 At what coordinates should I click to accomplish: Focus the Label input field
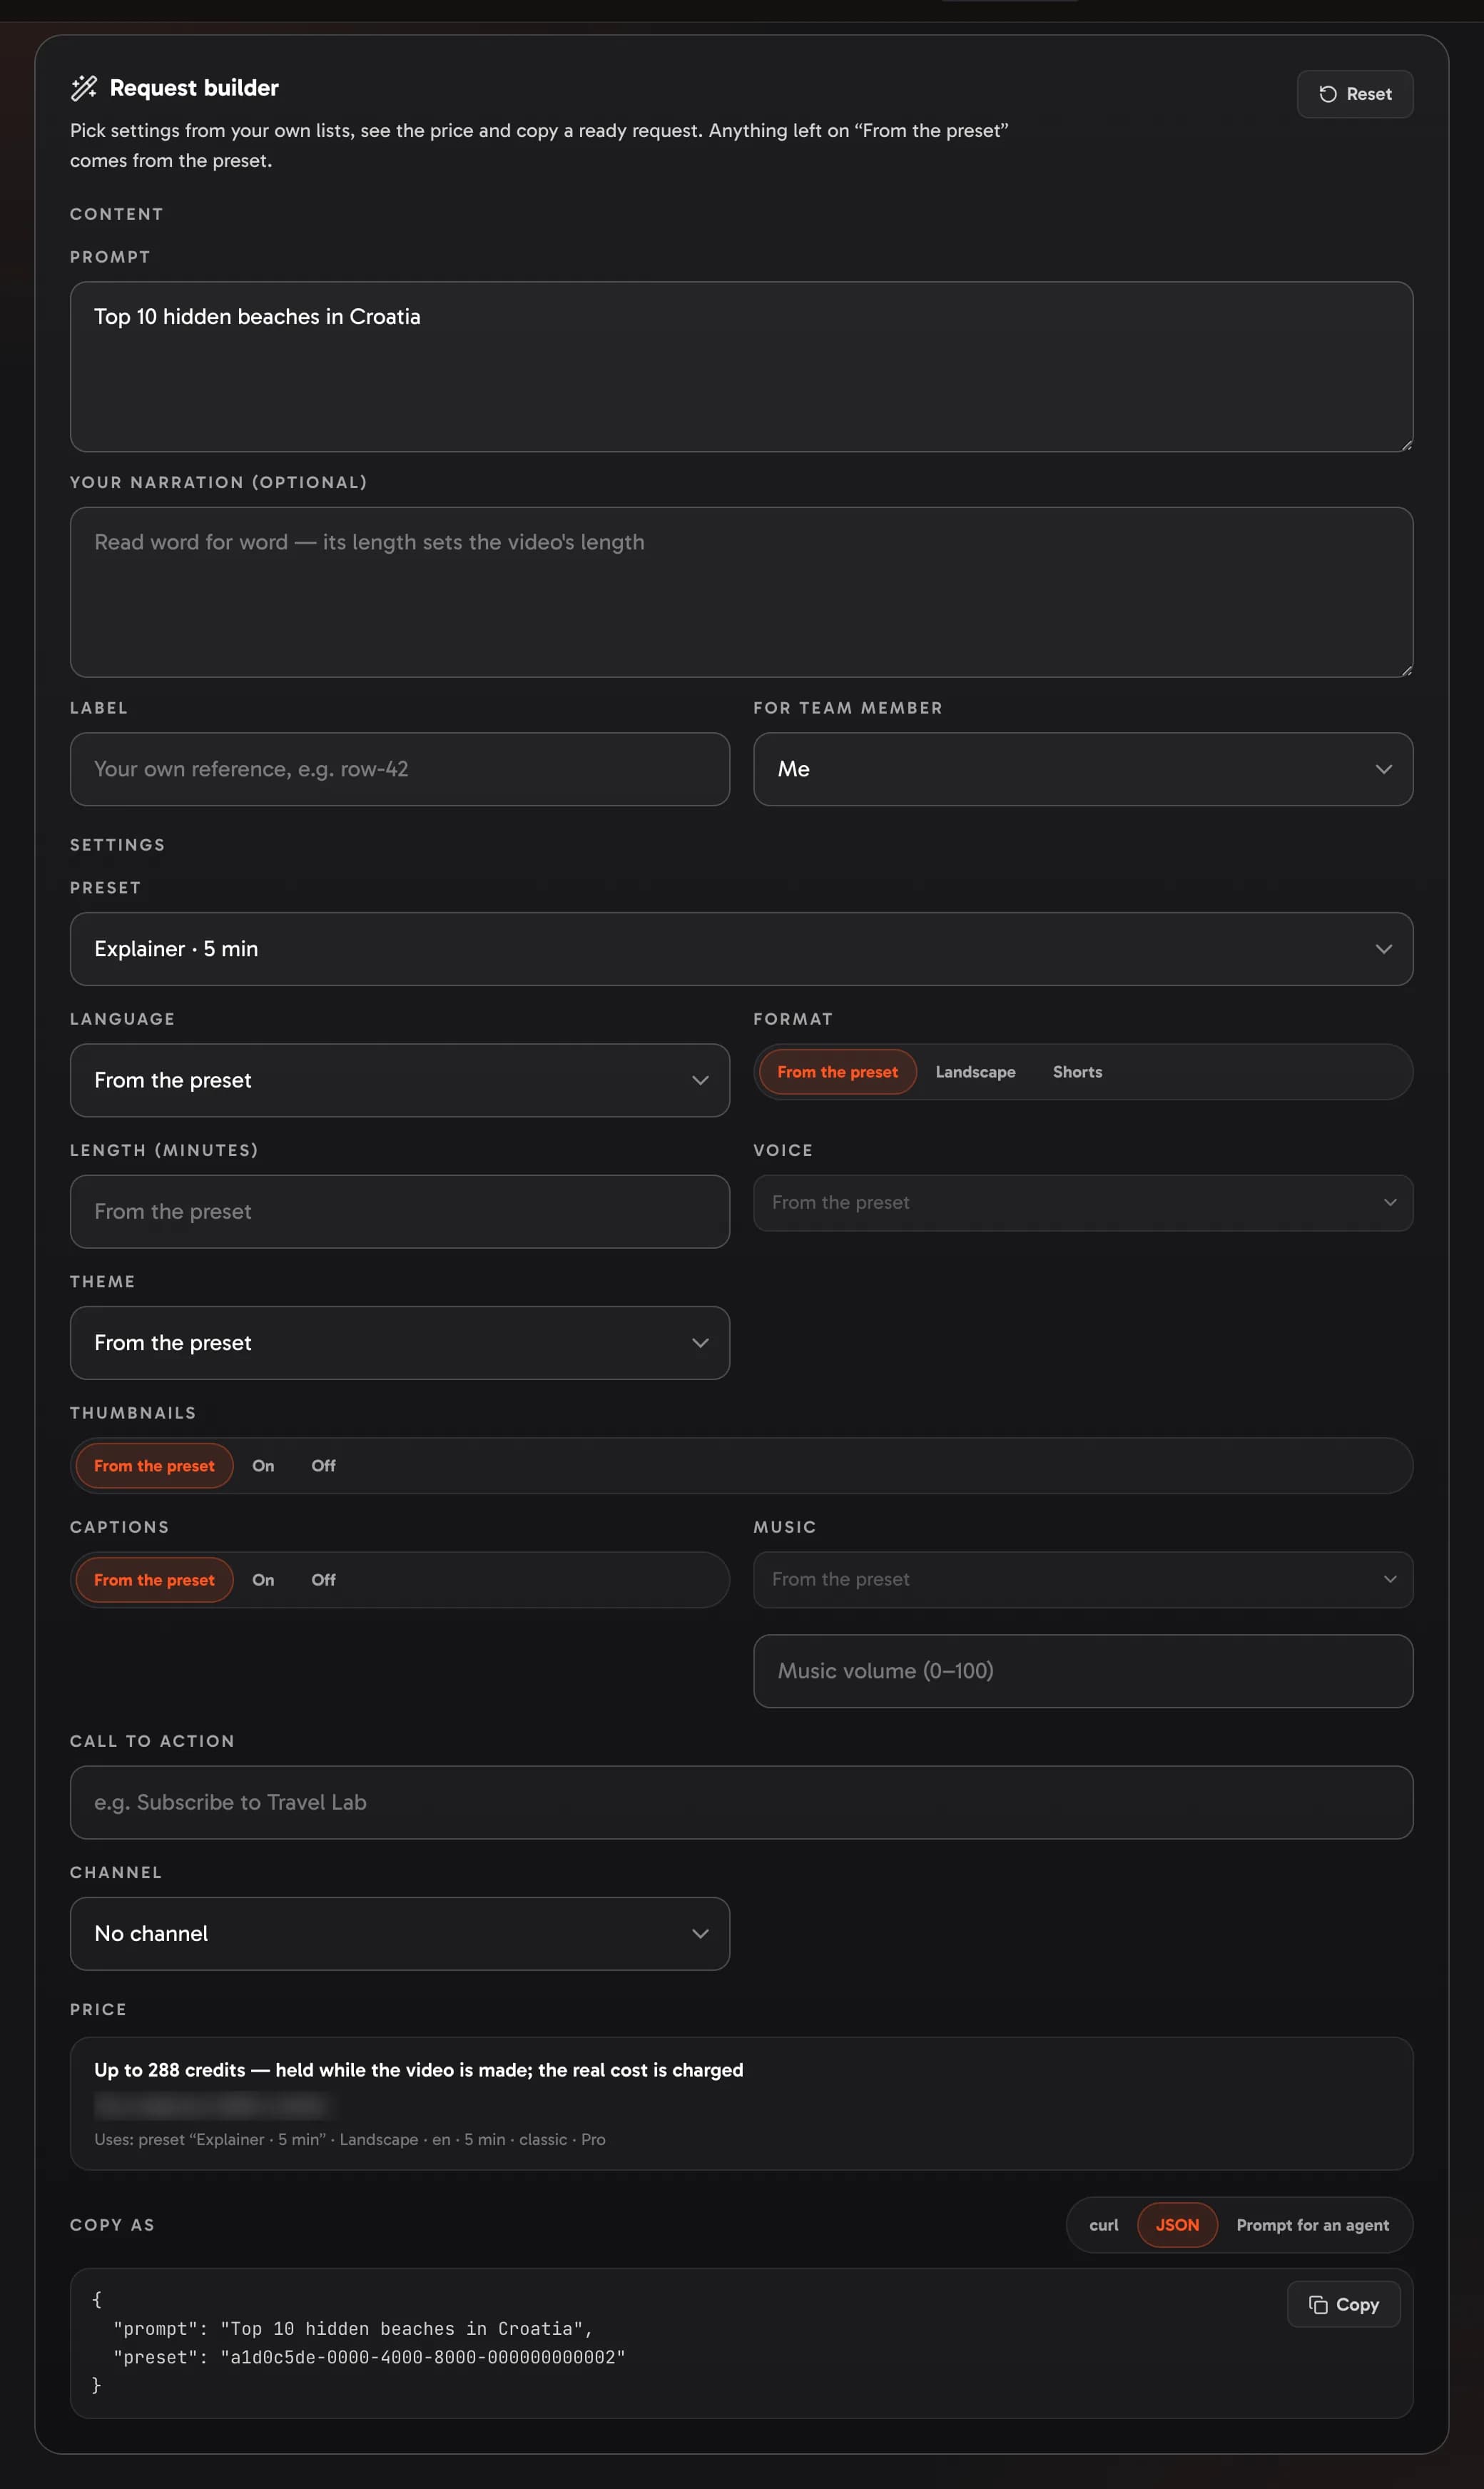pos(399,769)
